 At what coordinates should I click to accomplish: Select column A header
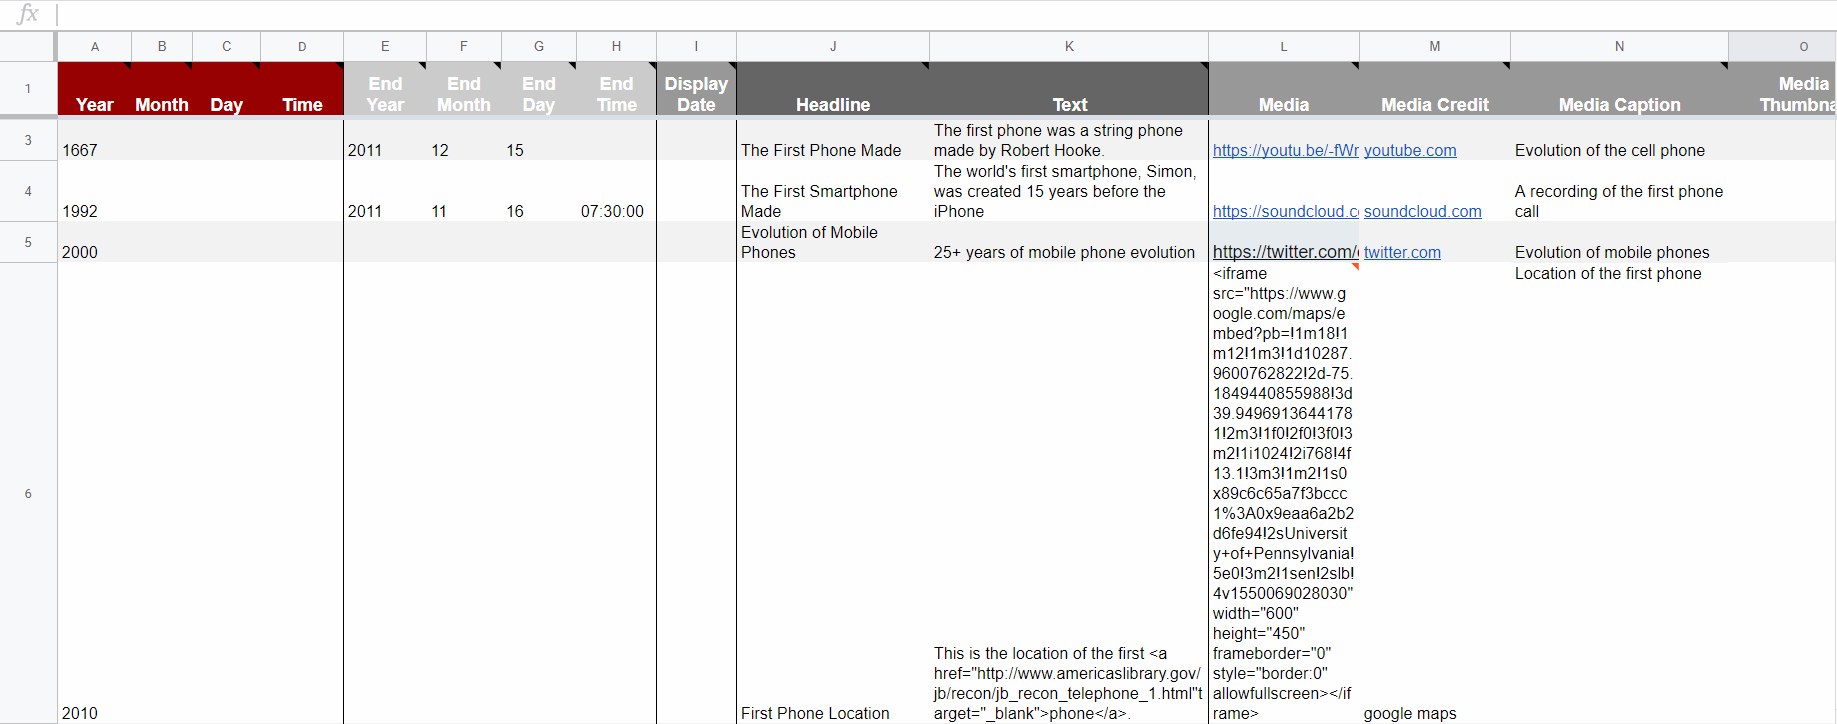click(95, 46)
